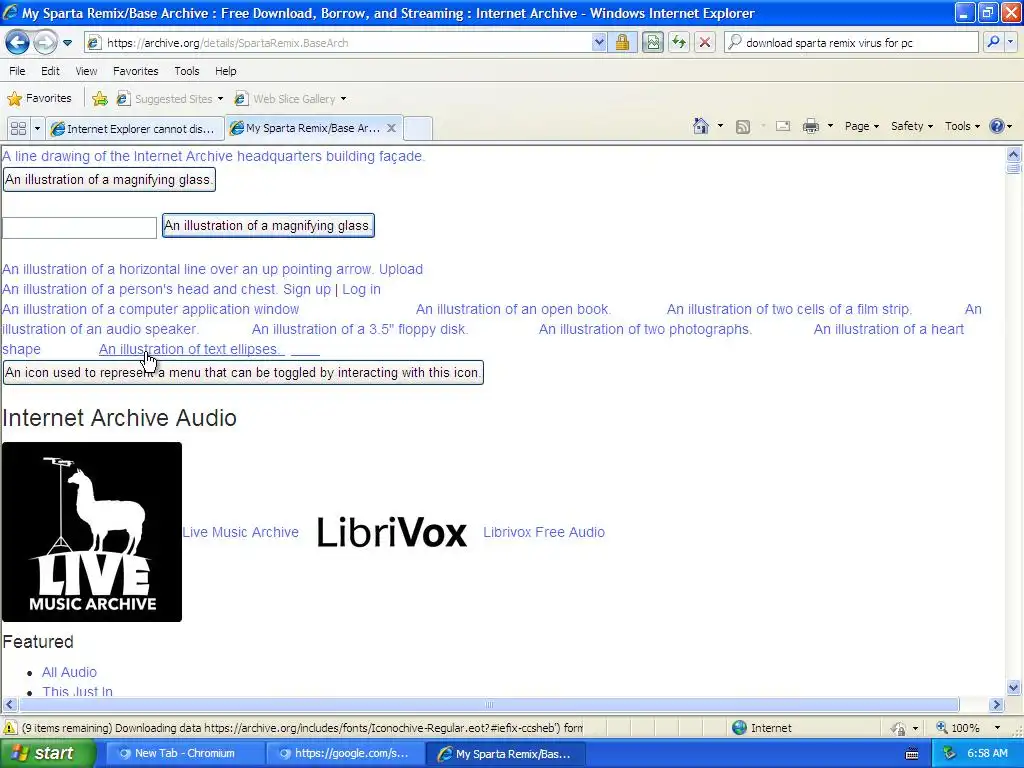Viewport: 1024px width, 768px height.
Task: Click the magnifying glass button beside the text field
Action: pyautogui.click(x=268, y=226)
